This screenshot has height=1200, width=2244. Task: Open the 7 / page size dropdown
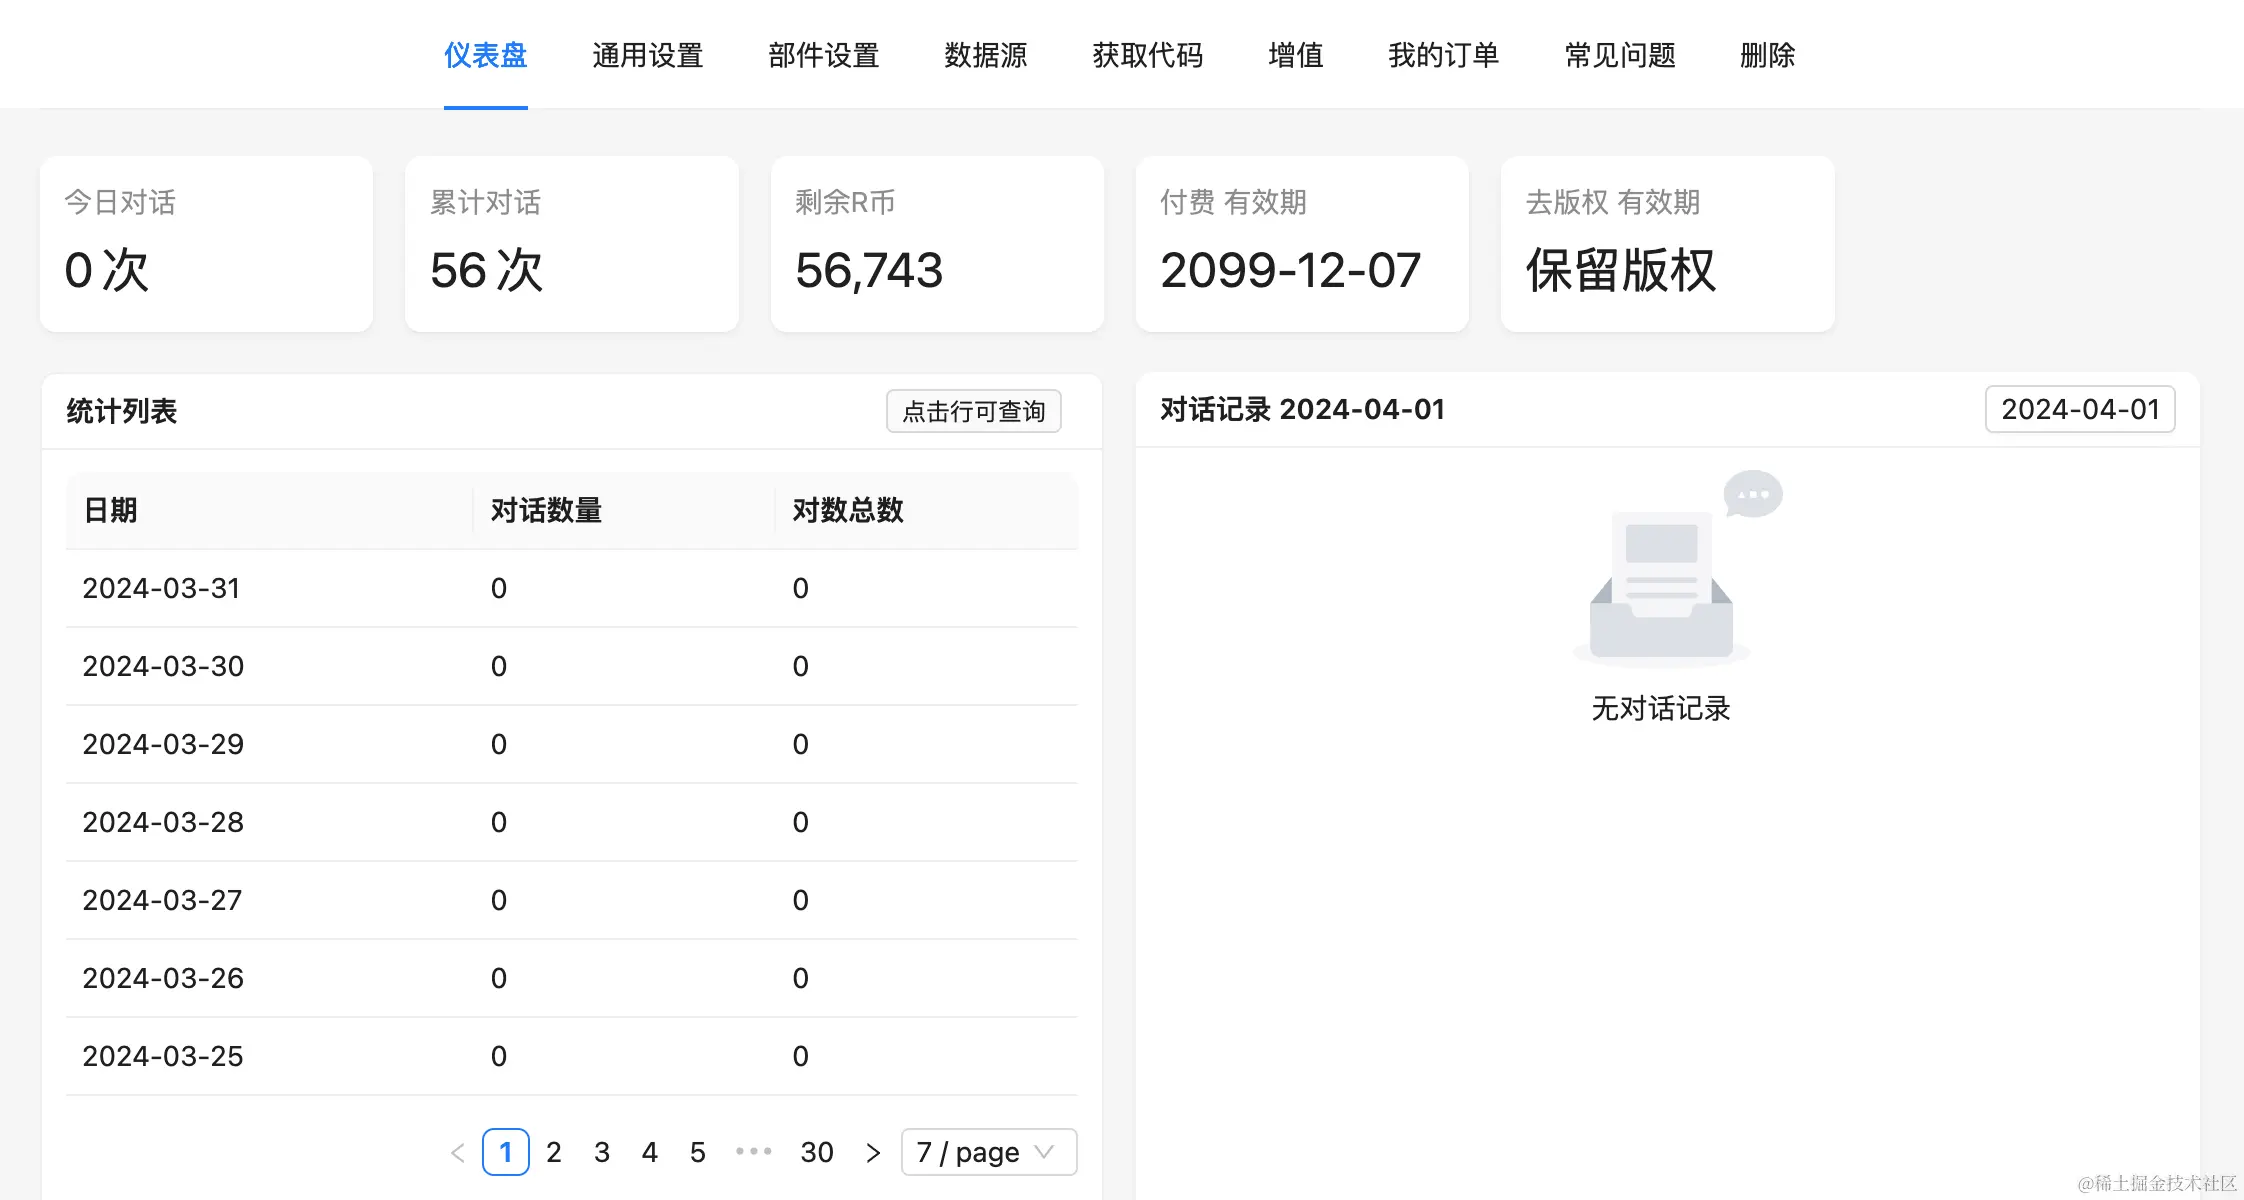(988, 1152)
